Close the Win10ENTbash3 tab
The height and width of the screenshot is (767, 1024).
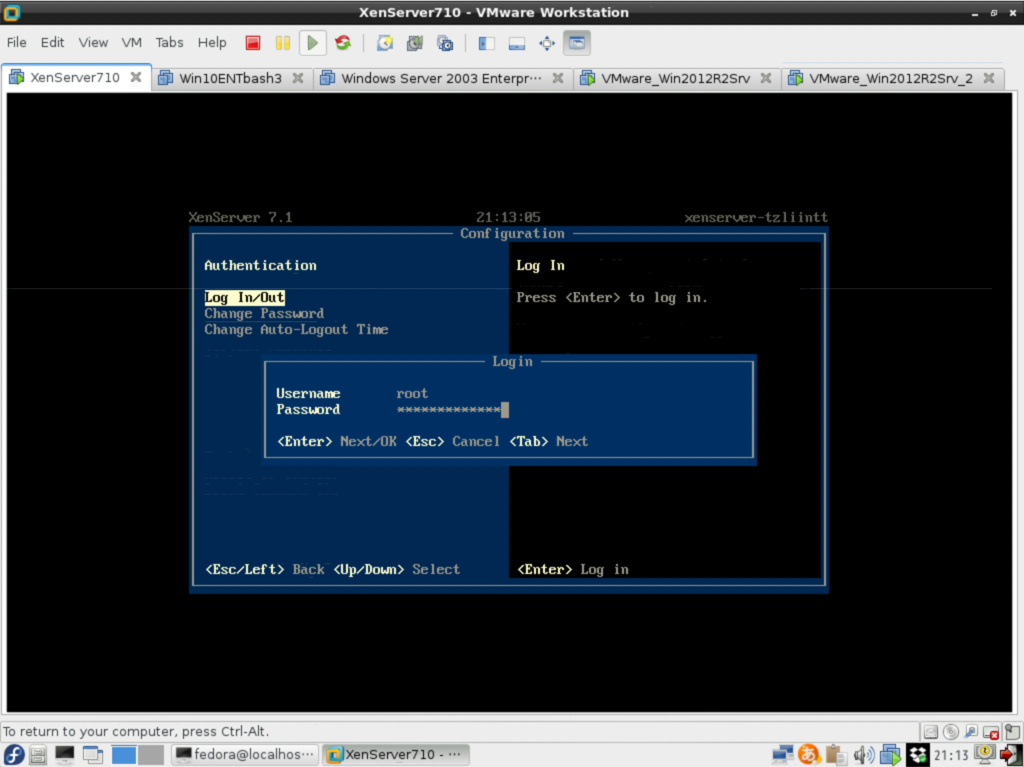click(x=298, y=78)
